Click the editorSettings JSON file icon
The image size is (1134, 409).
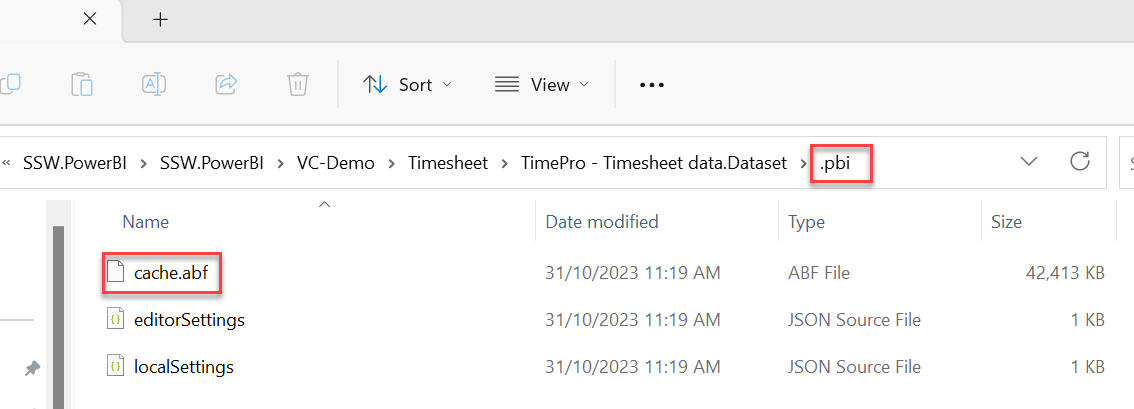[x=115, y=320]
